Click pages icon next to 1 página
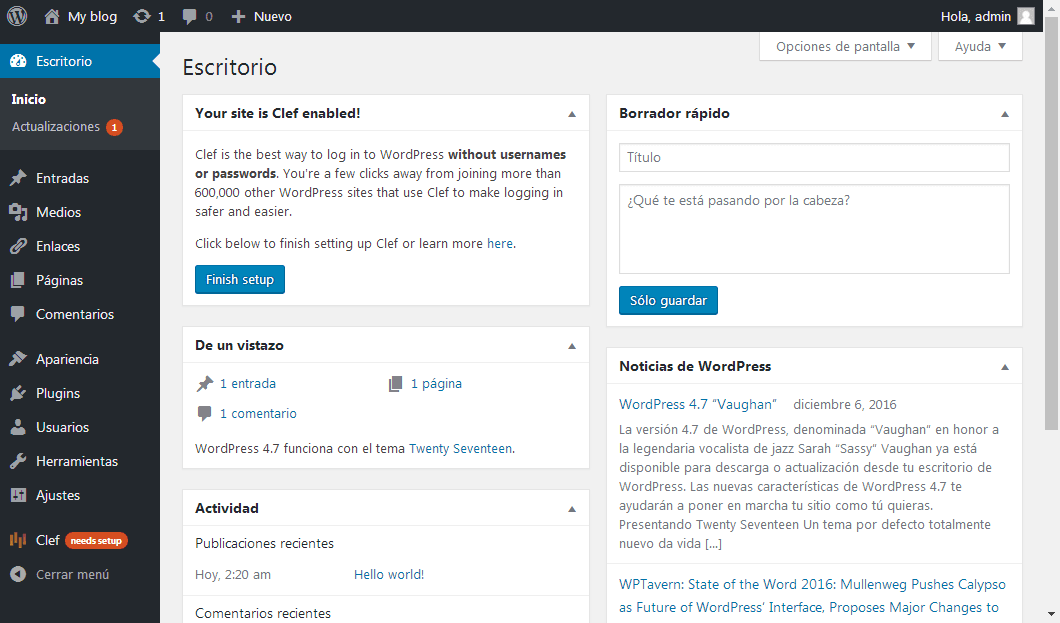1060x623 pixels. [x=395, y=384]
